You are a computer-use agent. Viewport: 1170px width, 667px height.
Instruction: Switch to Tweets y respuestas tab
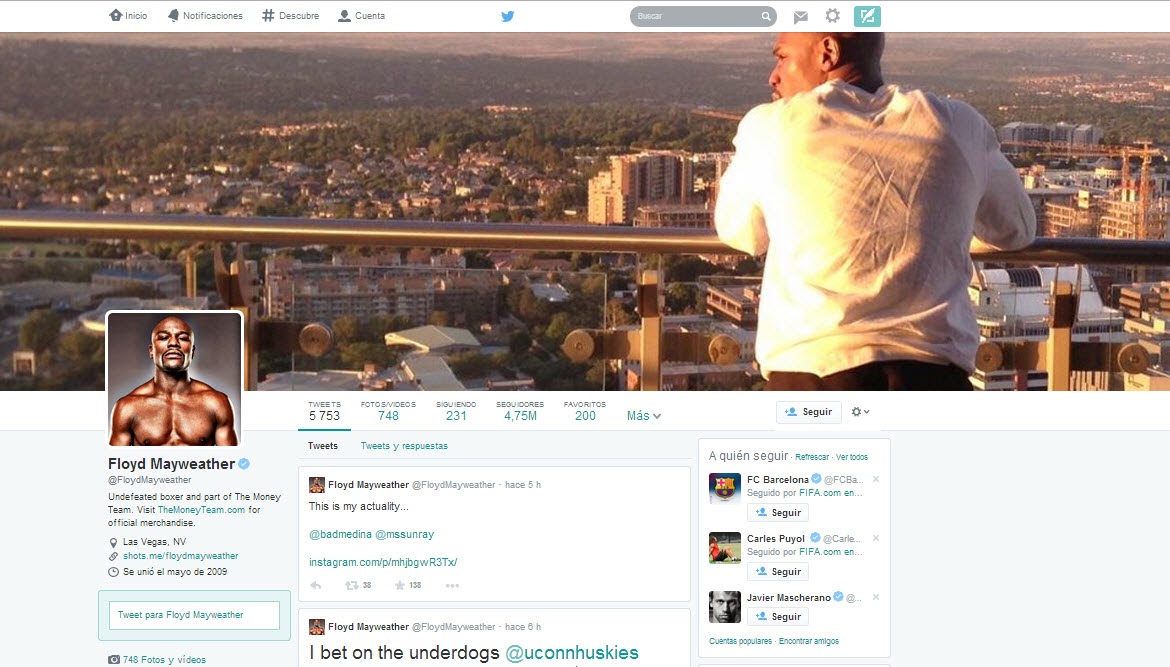coord(404,446)
